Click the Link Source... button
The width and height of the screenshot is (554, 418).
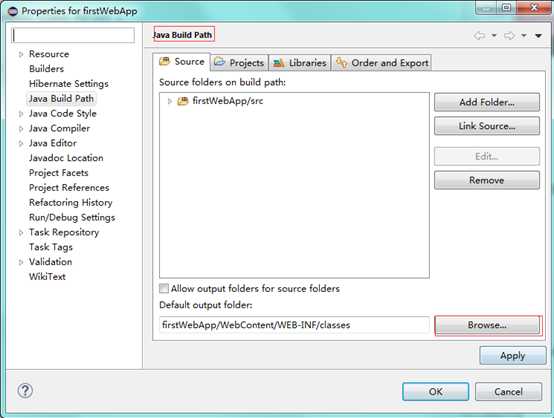coord(487,126)
